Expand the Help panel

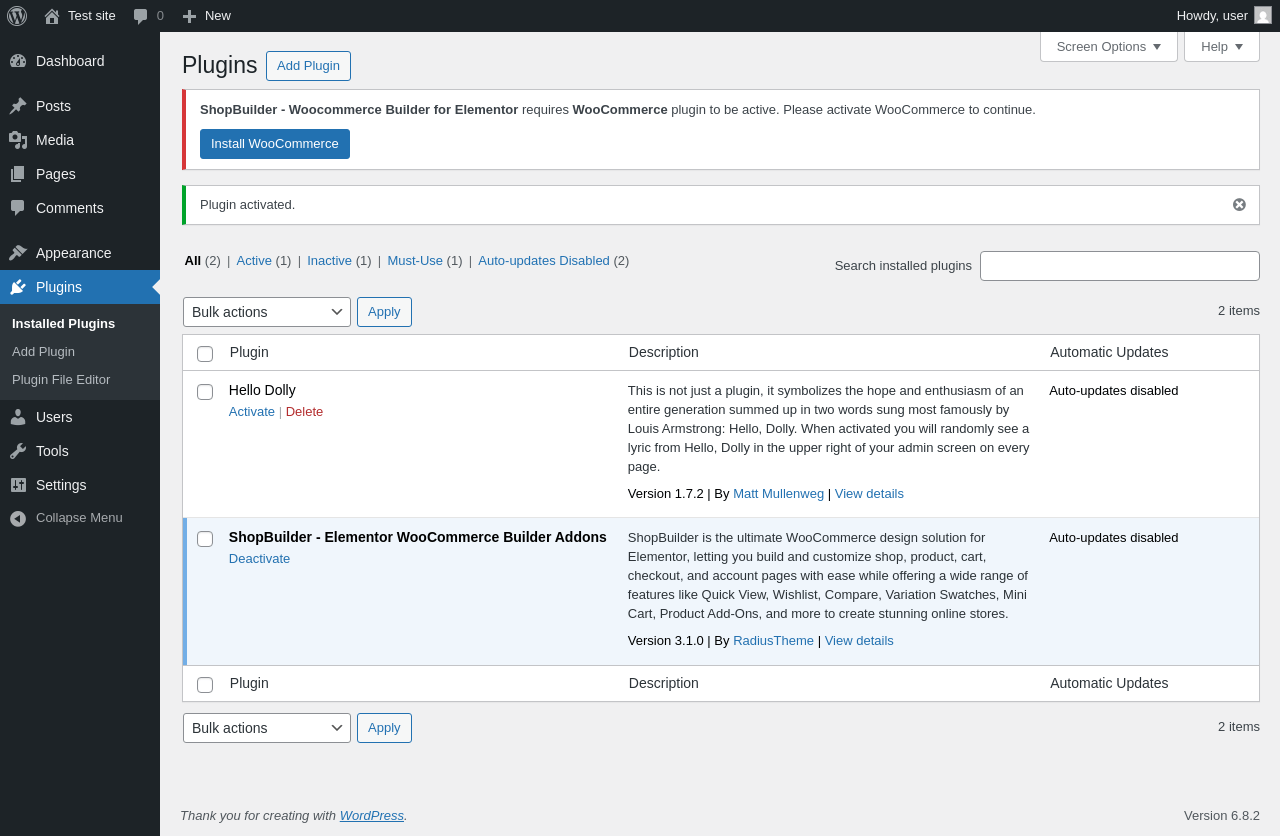point(1222,46)
